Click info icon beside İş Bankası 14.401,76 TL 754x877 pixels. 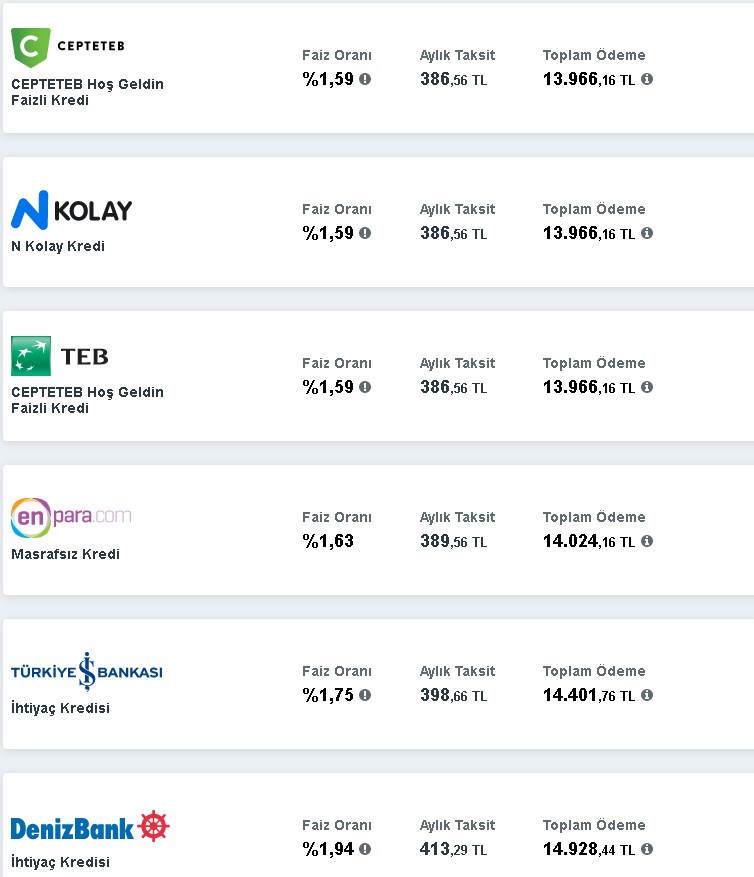tap(647, 695)
